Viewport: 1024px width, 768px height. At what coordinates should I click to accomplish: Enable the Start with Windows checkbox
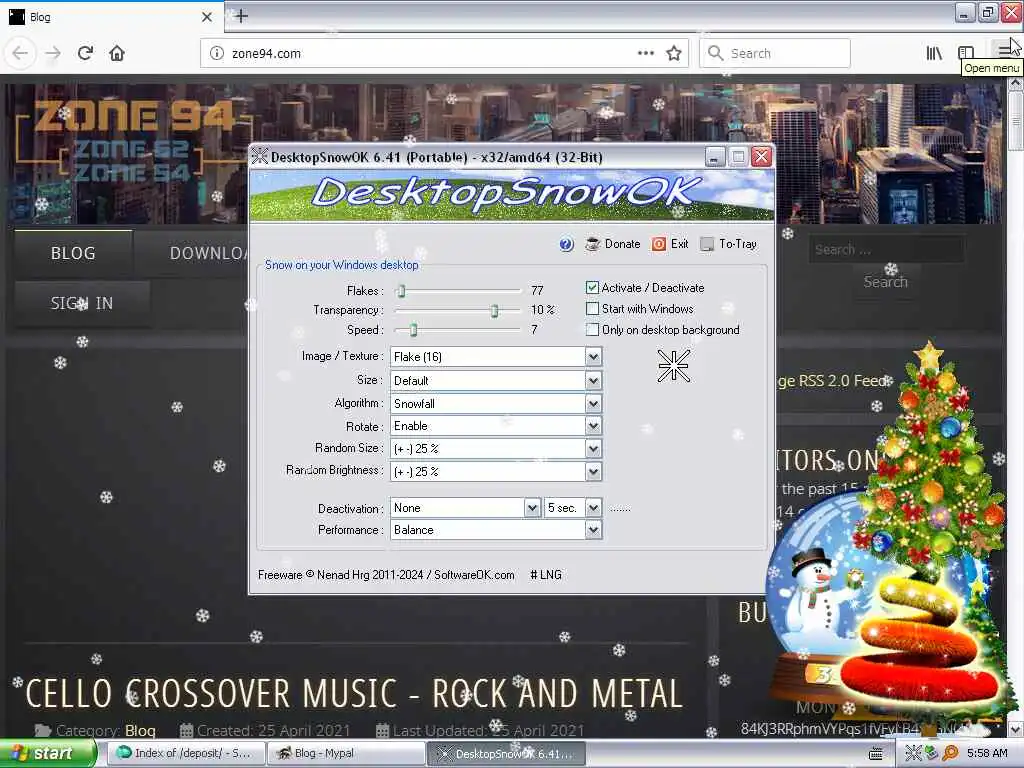[x=592, y=308]
